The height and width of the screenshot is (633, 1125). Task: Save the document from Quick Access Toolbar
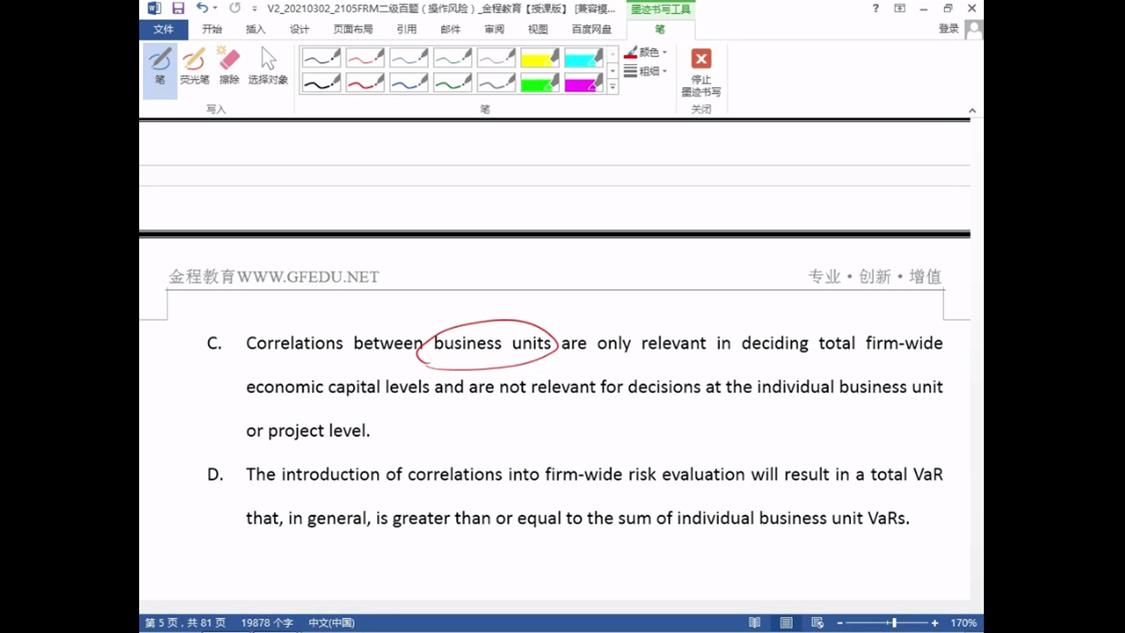click(178, 8)
